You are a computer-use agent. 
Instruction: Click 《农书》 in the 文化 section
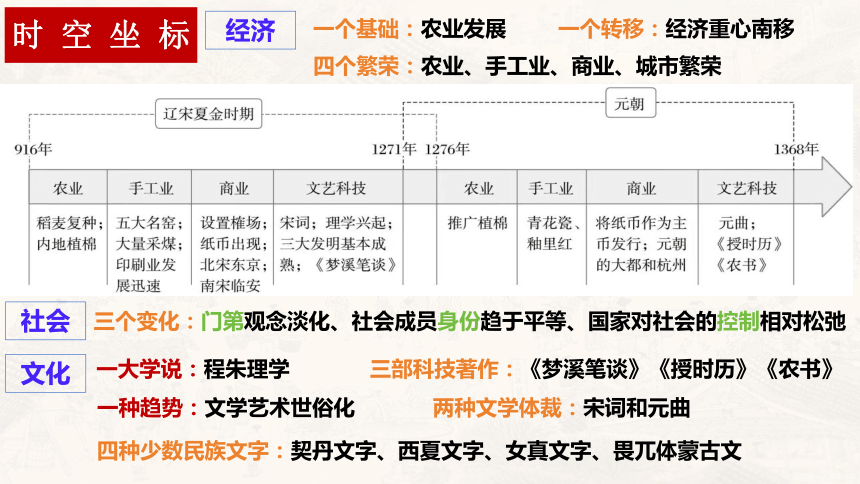tap(799, 369)
